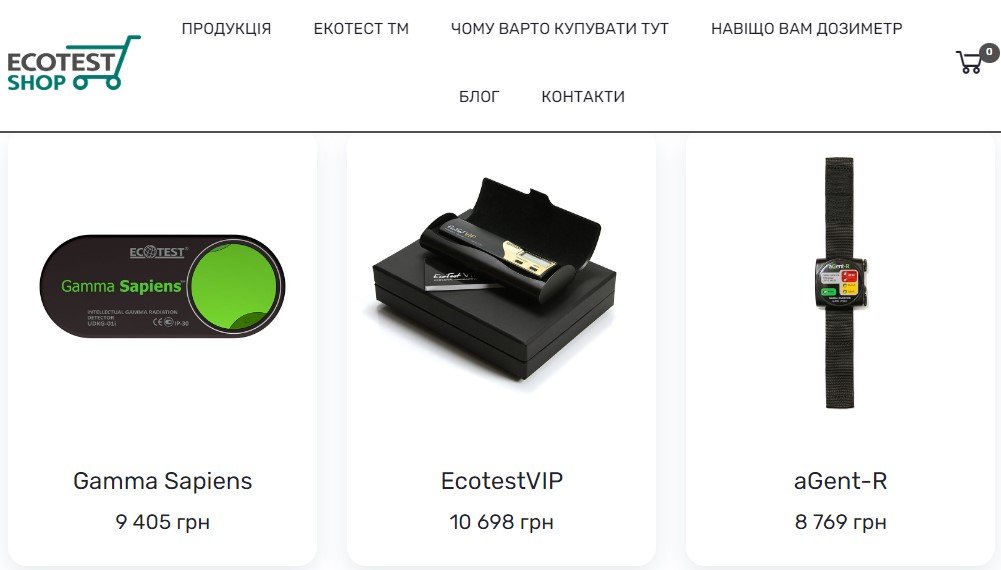Open the EcotestVIP product title

click(x=502, y=481)
